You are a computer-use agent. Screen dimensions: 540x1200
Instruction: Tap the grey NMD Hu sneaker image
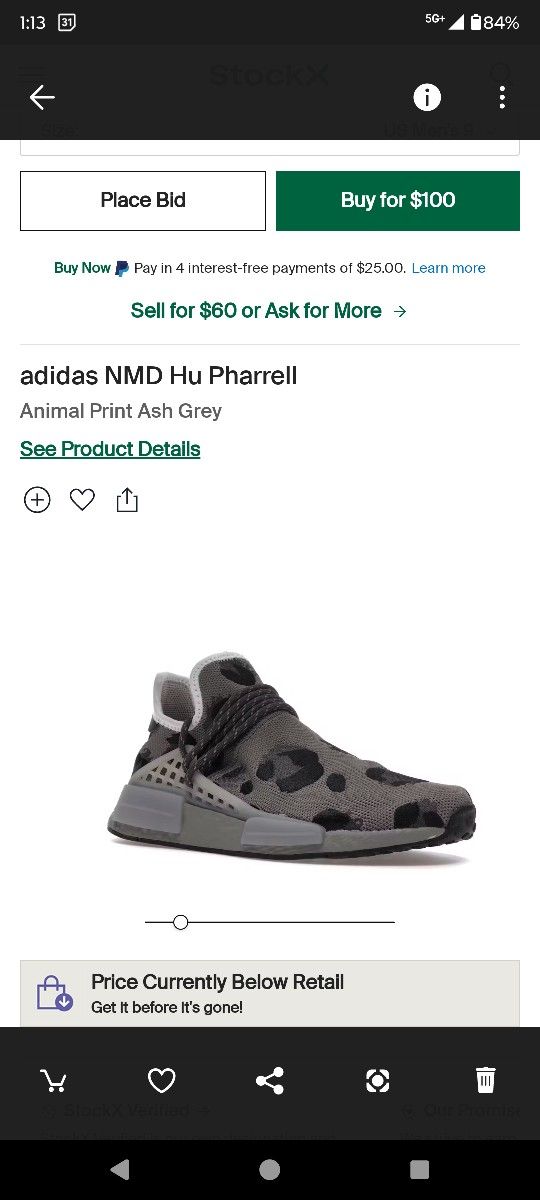pyautogui.click(x=290, y=757)
